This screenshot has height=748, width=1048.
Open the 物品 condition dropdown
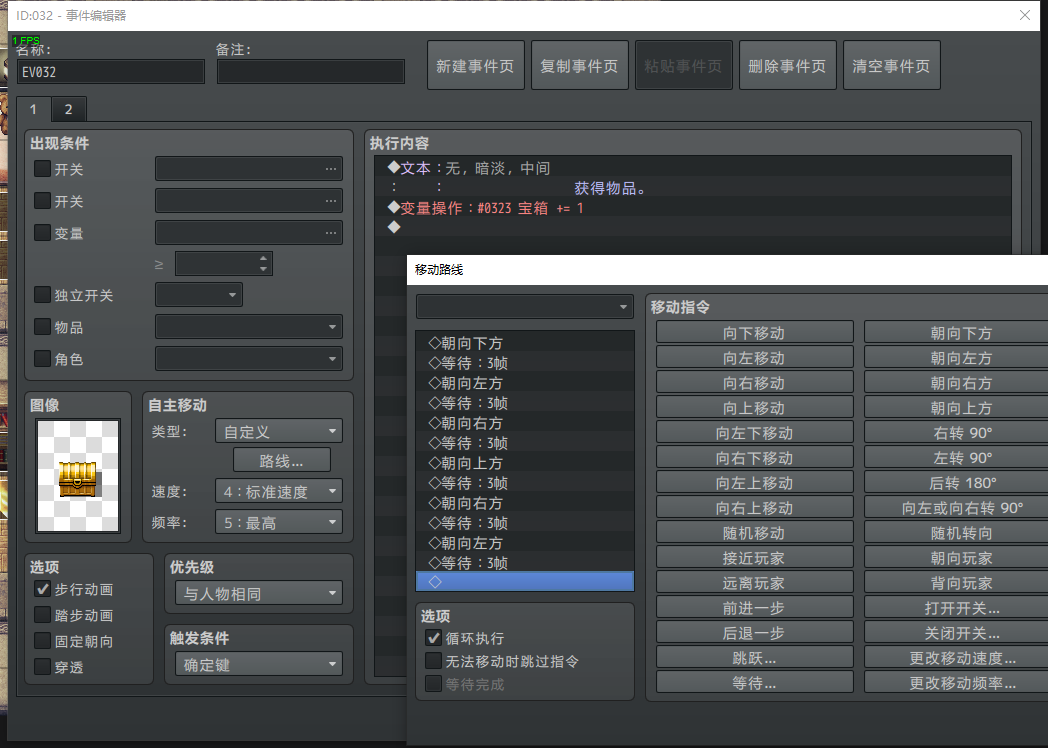249,327
